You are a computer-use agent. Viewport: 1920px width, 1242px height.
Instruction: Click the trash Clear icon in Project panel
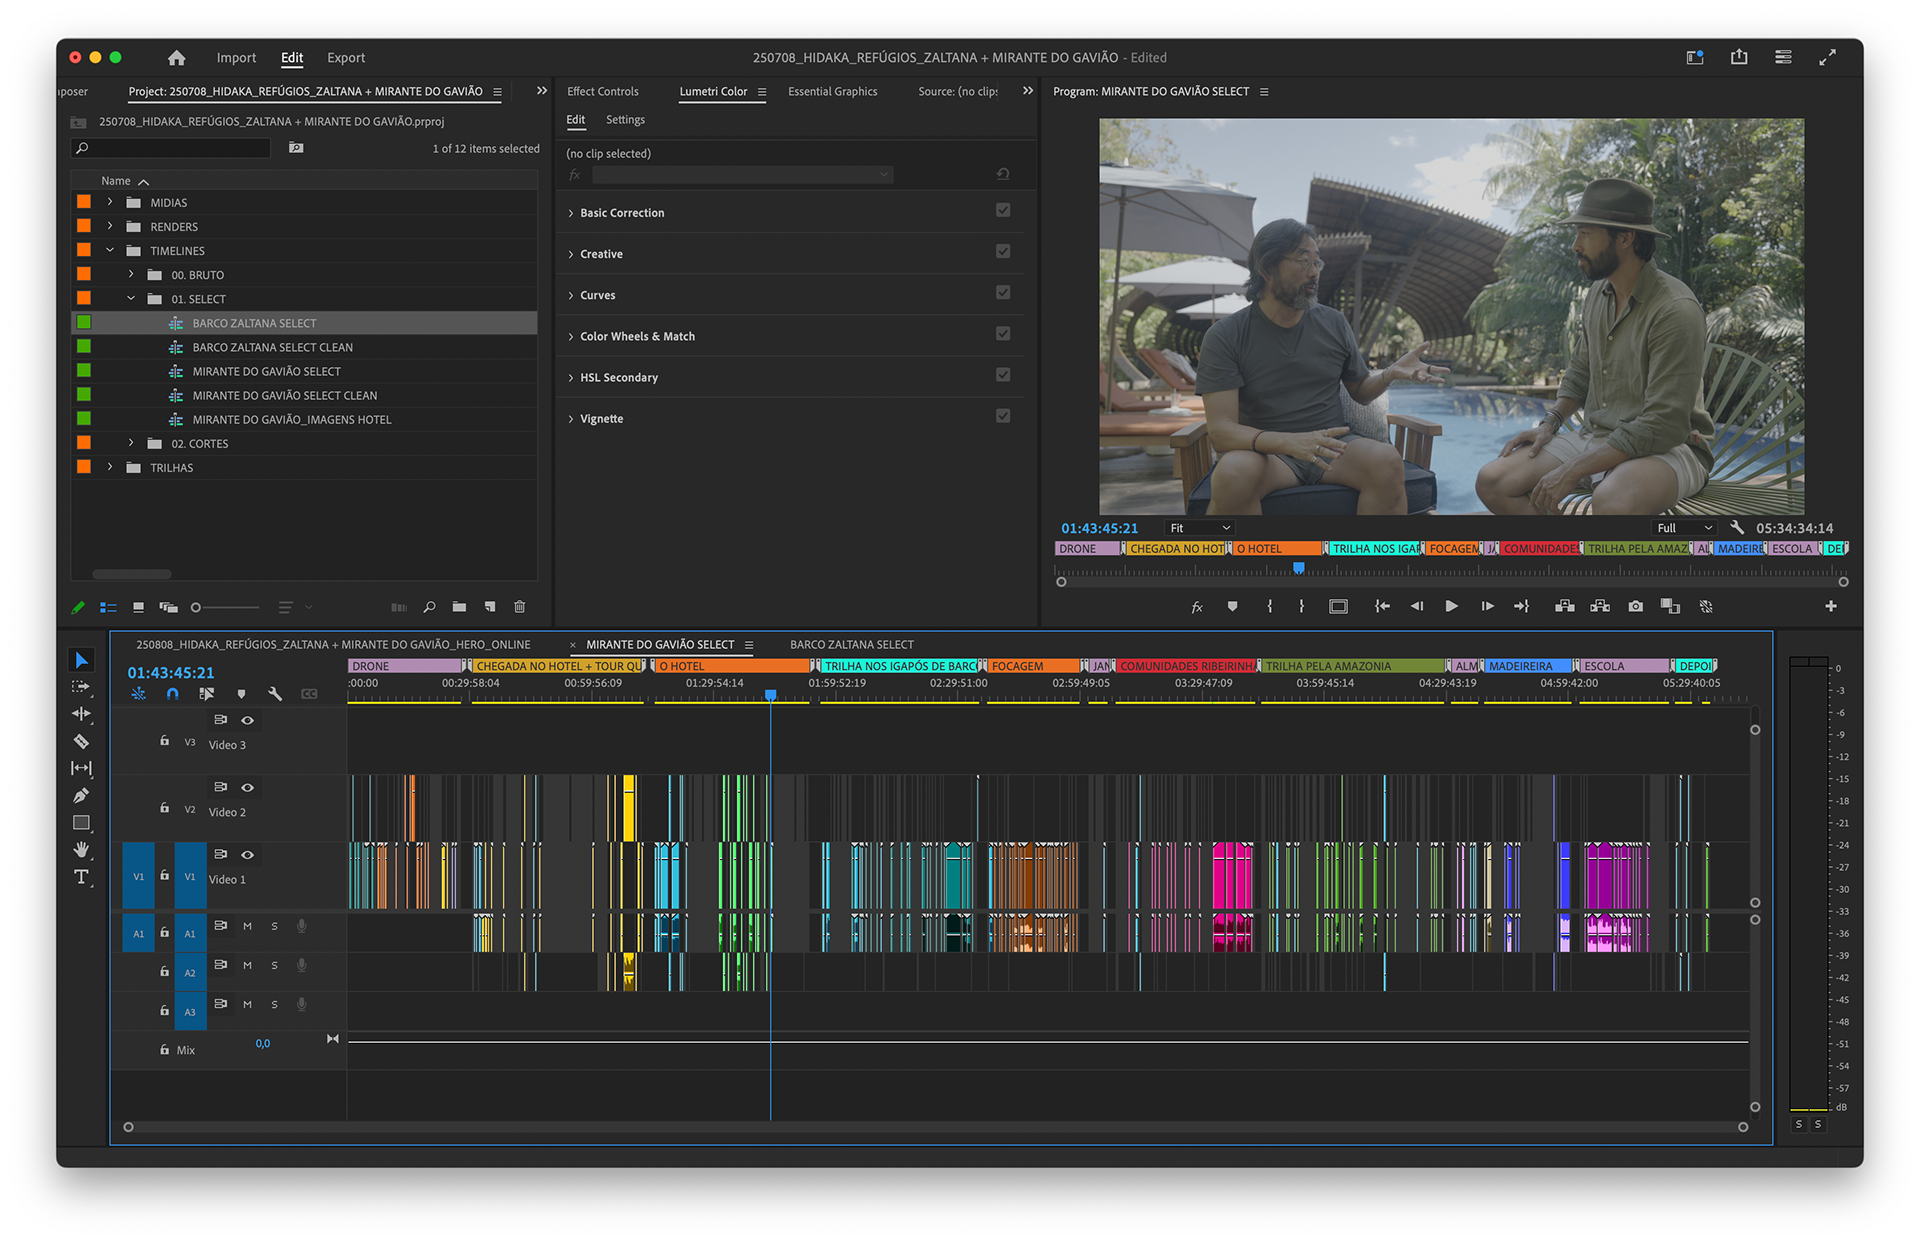pyautogui.click(x=520, y=606)
